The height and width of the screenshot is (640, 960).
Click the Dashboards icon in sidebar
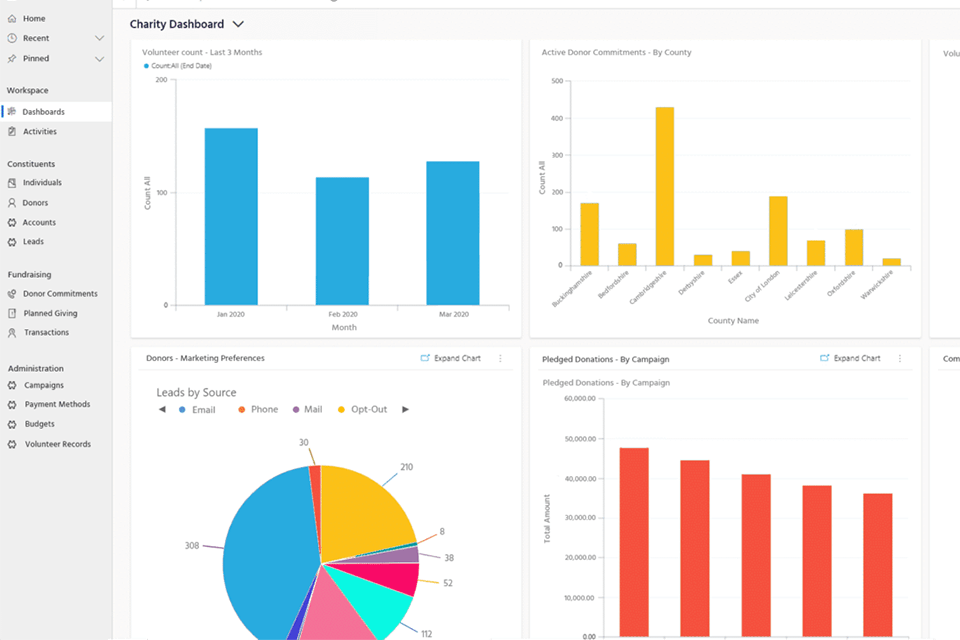pos(12,112)
